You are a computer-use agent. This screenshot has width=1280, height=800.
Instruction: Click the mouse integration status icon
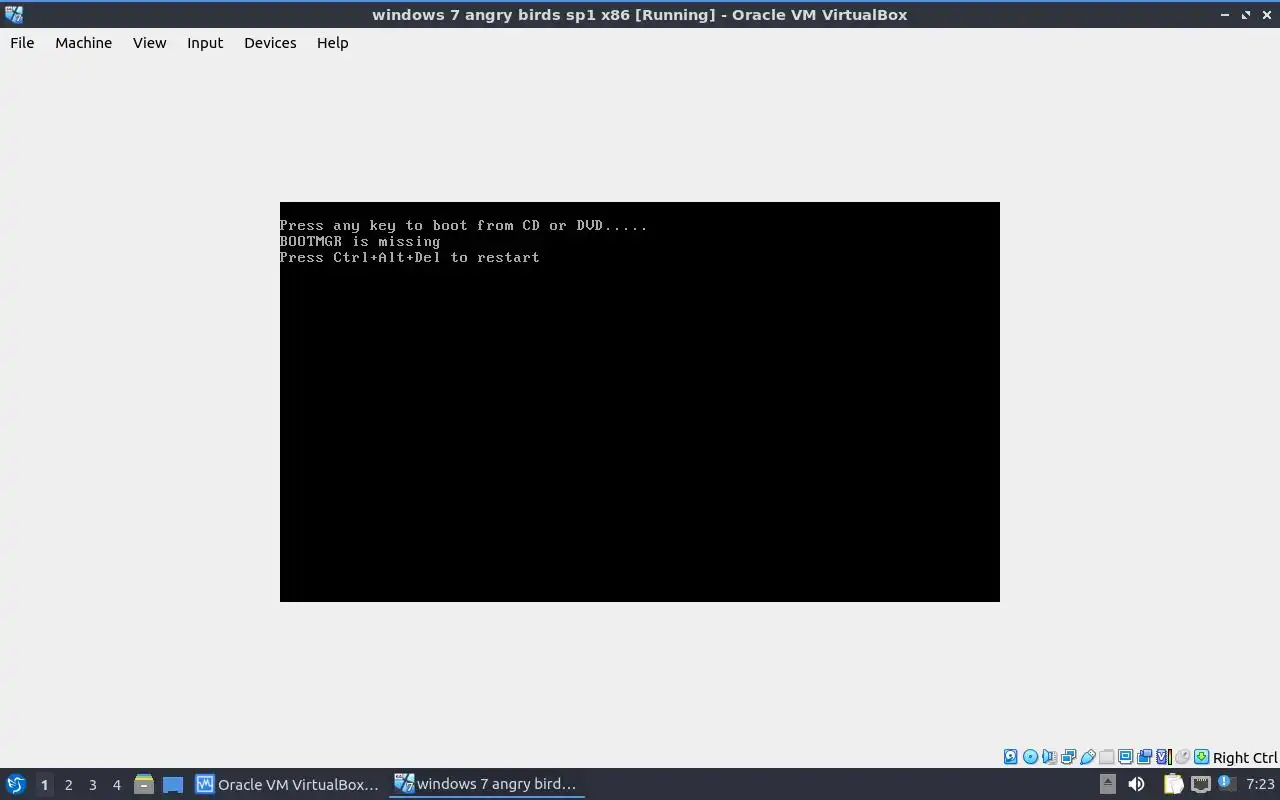[x=1182, y=757]
